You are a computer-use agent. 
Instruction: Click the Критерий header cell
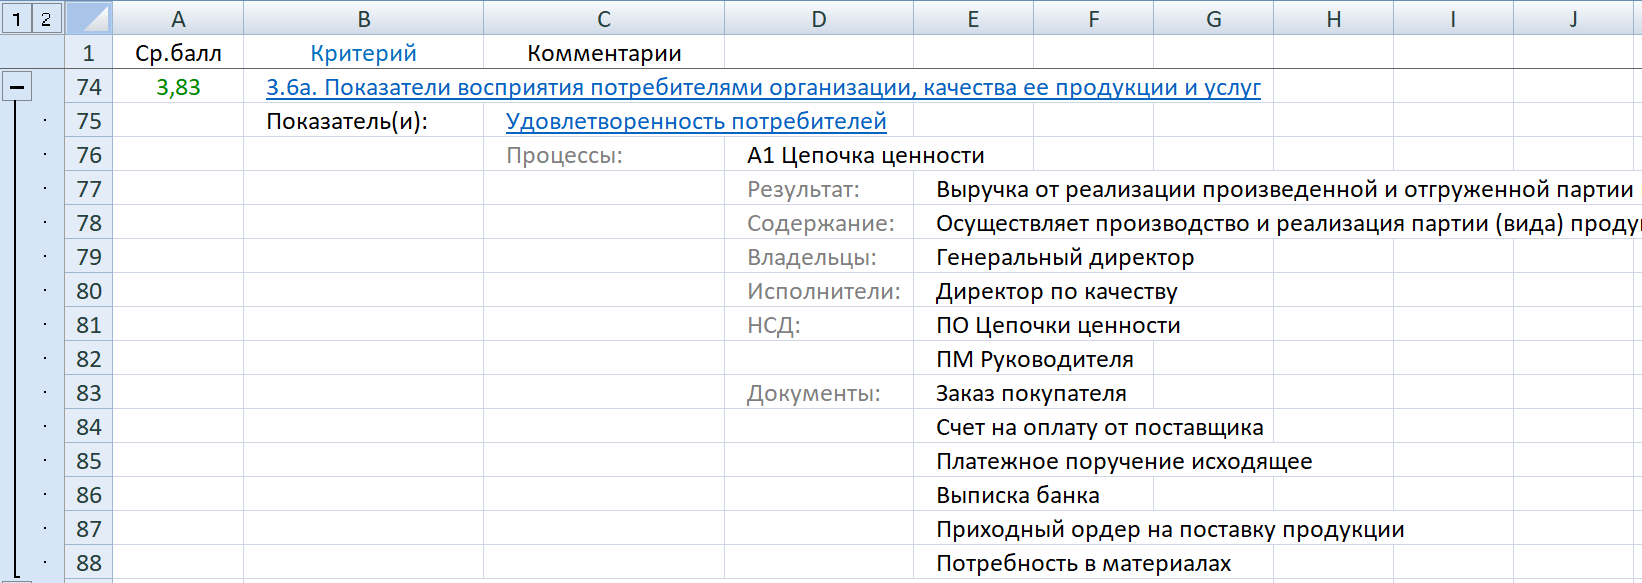[363, 54]
